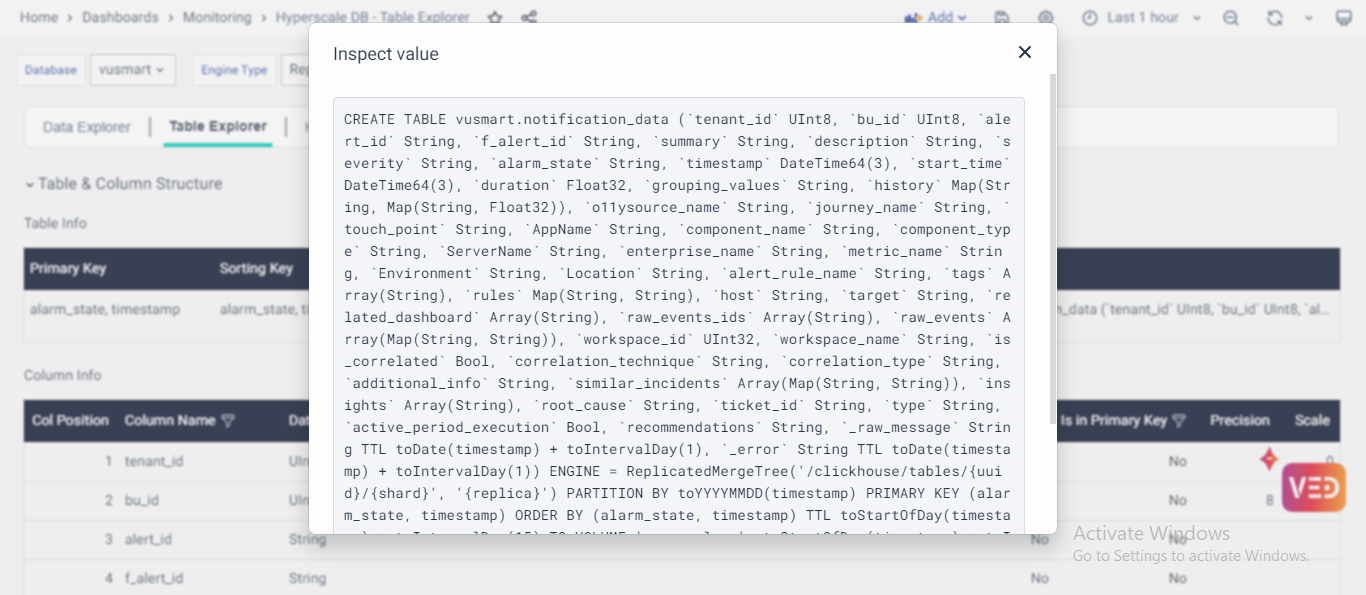Open the vusmart database dropdown
The image size is (1366, 595).
132,70
